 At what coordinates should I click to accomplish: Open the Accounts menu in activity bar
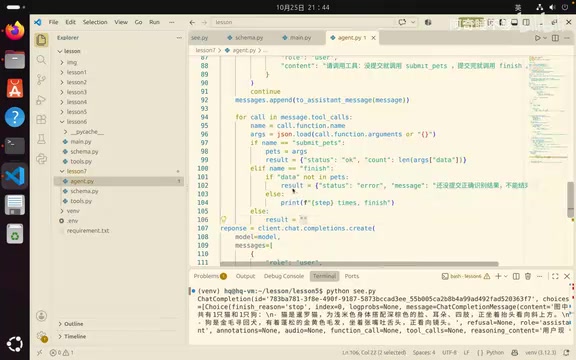tap(41, 316)
